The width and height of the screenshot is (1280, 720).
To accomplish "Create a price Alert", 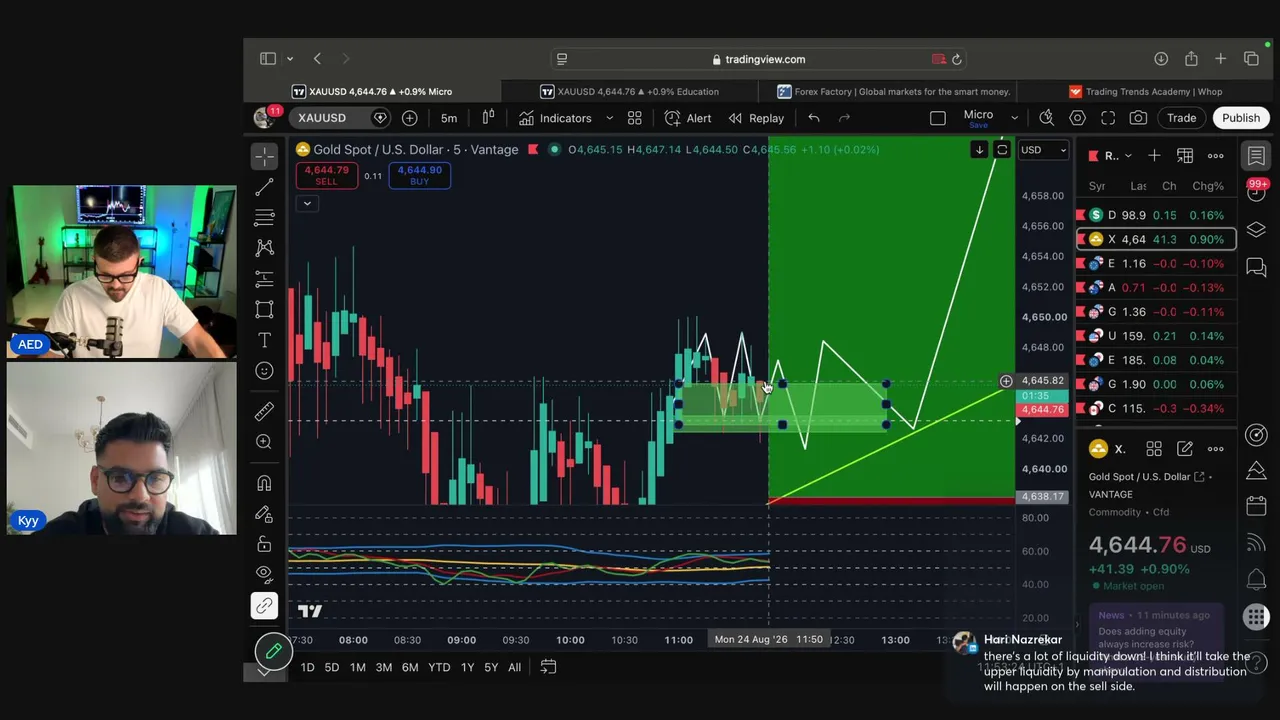I will point(688,118).
